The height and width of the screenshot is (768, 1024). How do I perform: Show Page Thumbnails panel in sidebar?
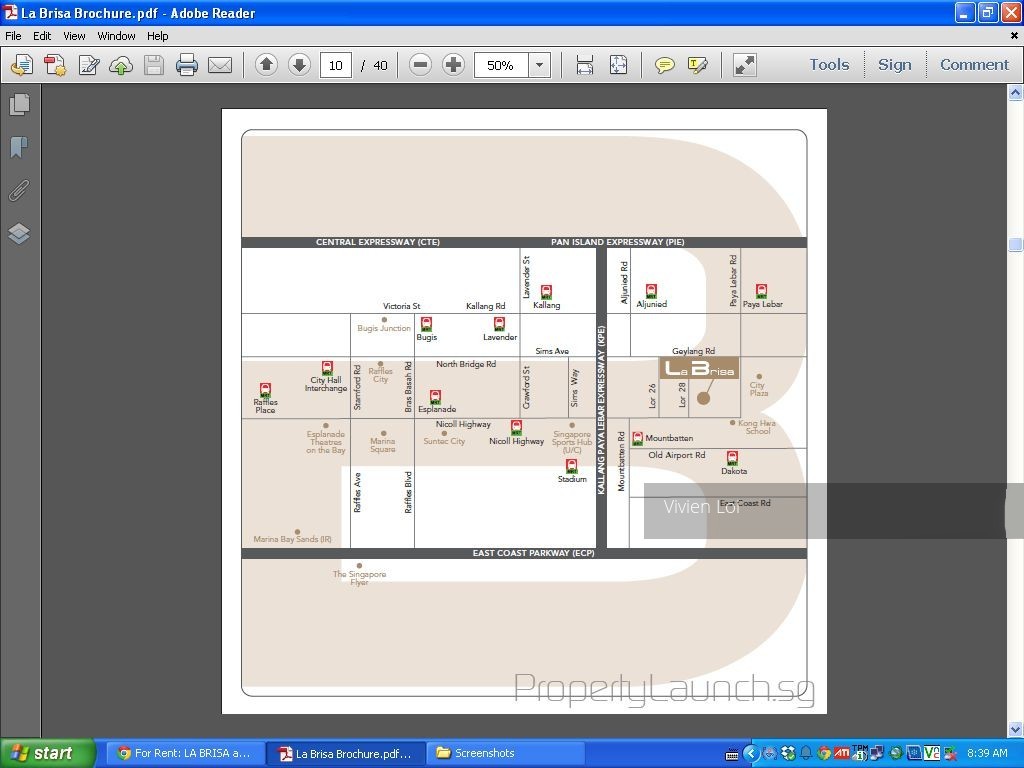click(x=19, y=104)
